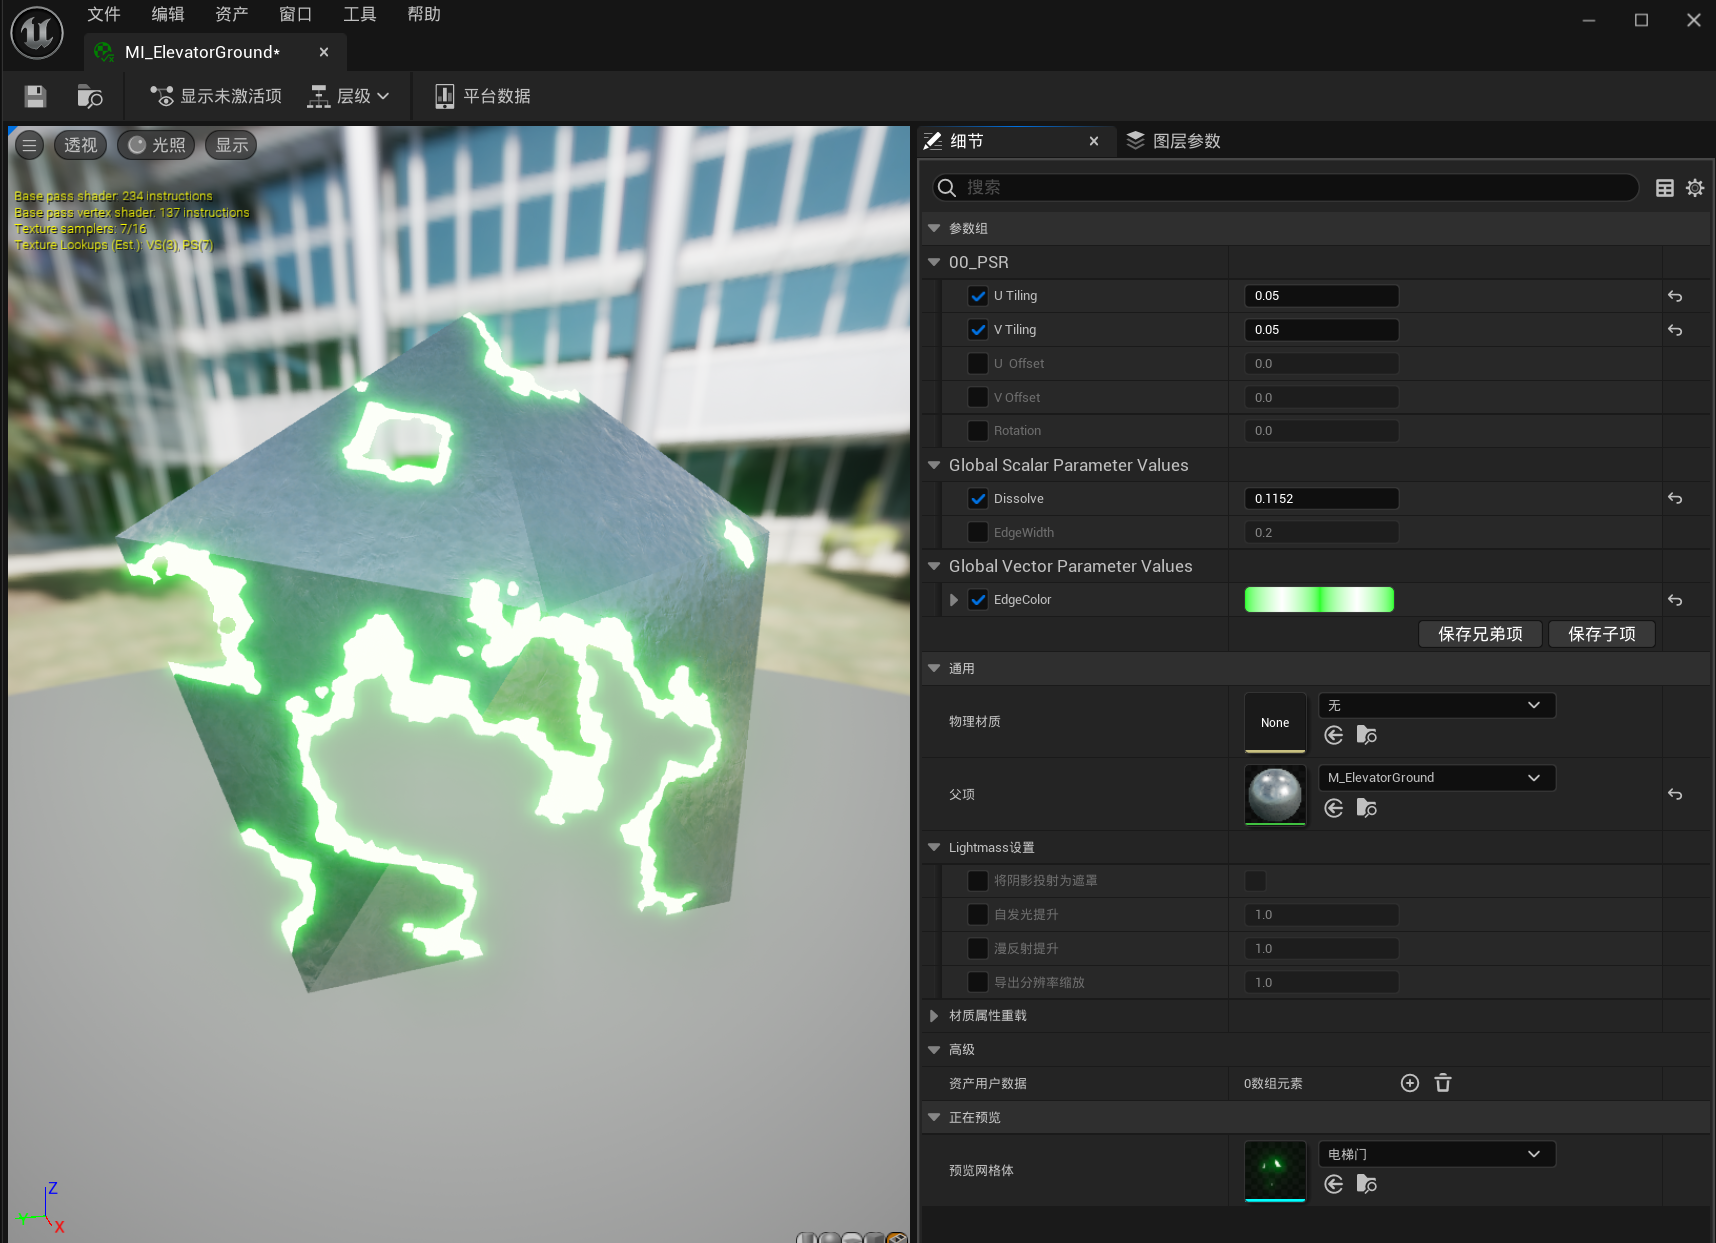Click the 显示 show button in viewport

[x=231, y=145]
